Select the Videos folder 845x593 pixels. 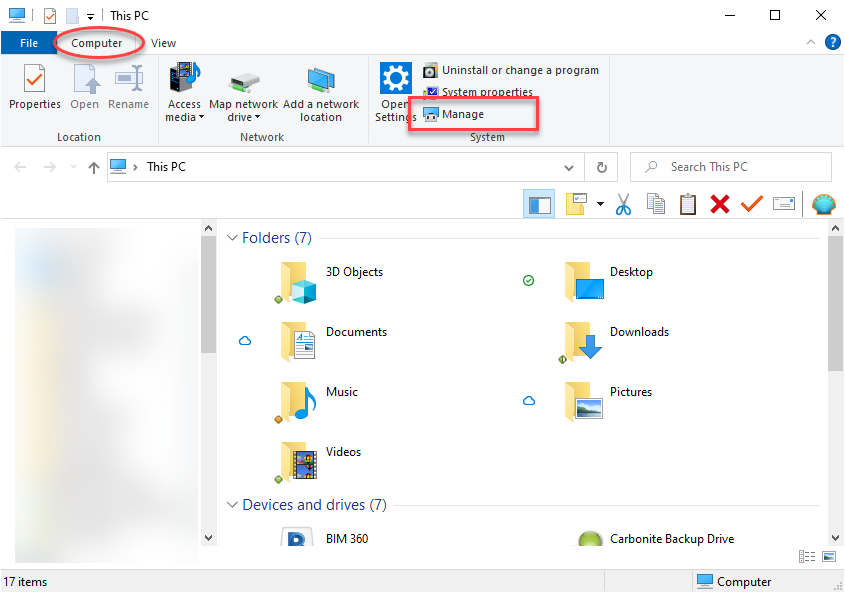click(318, 461)
